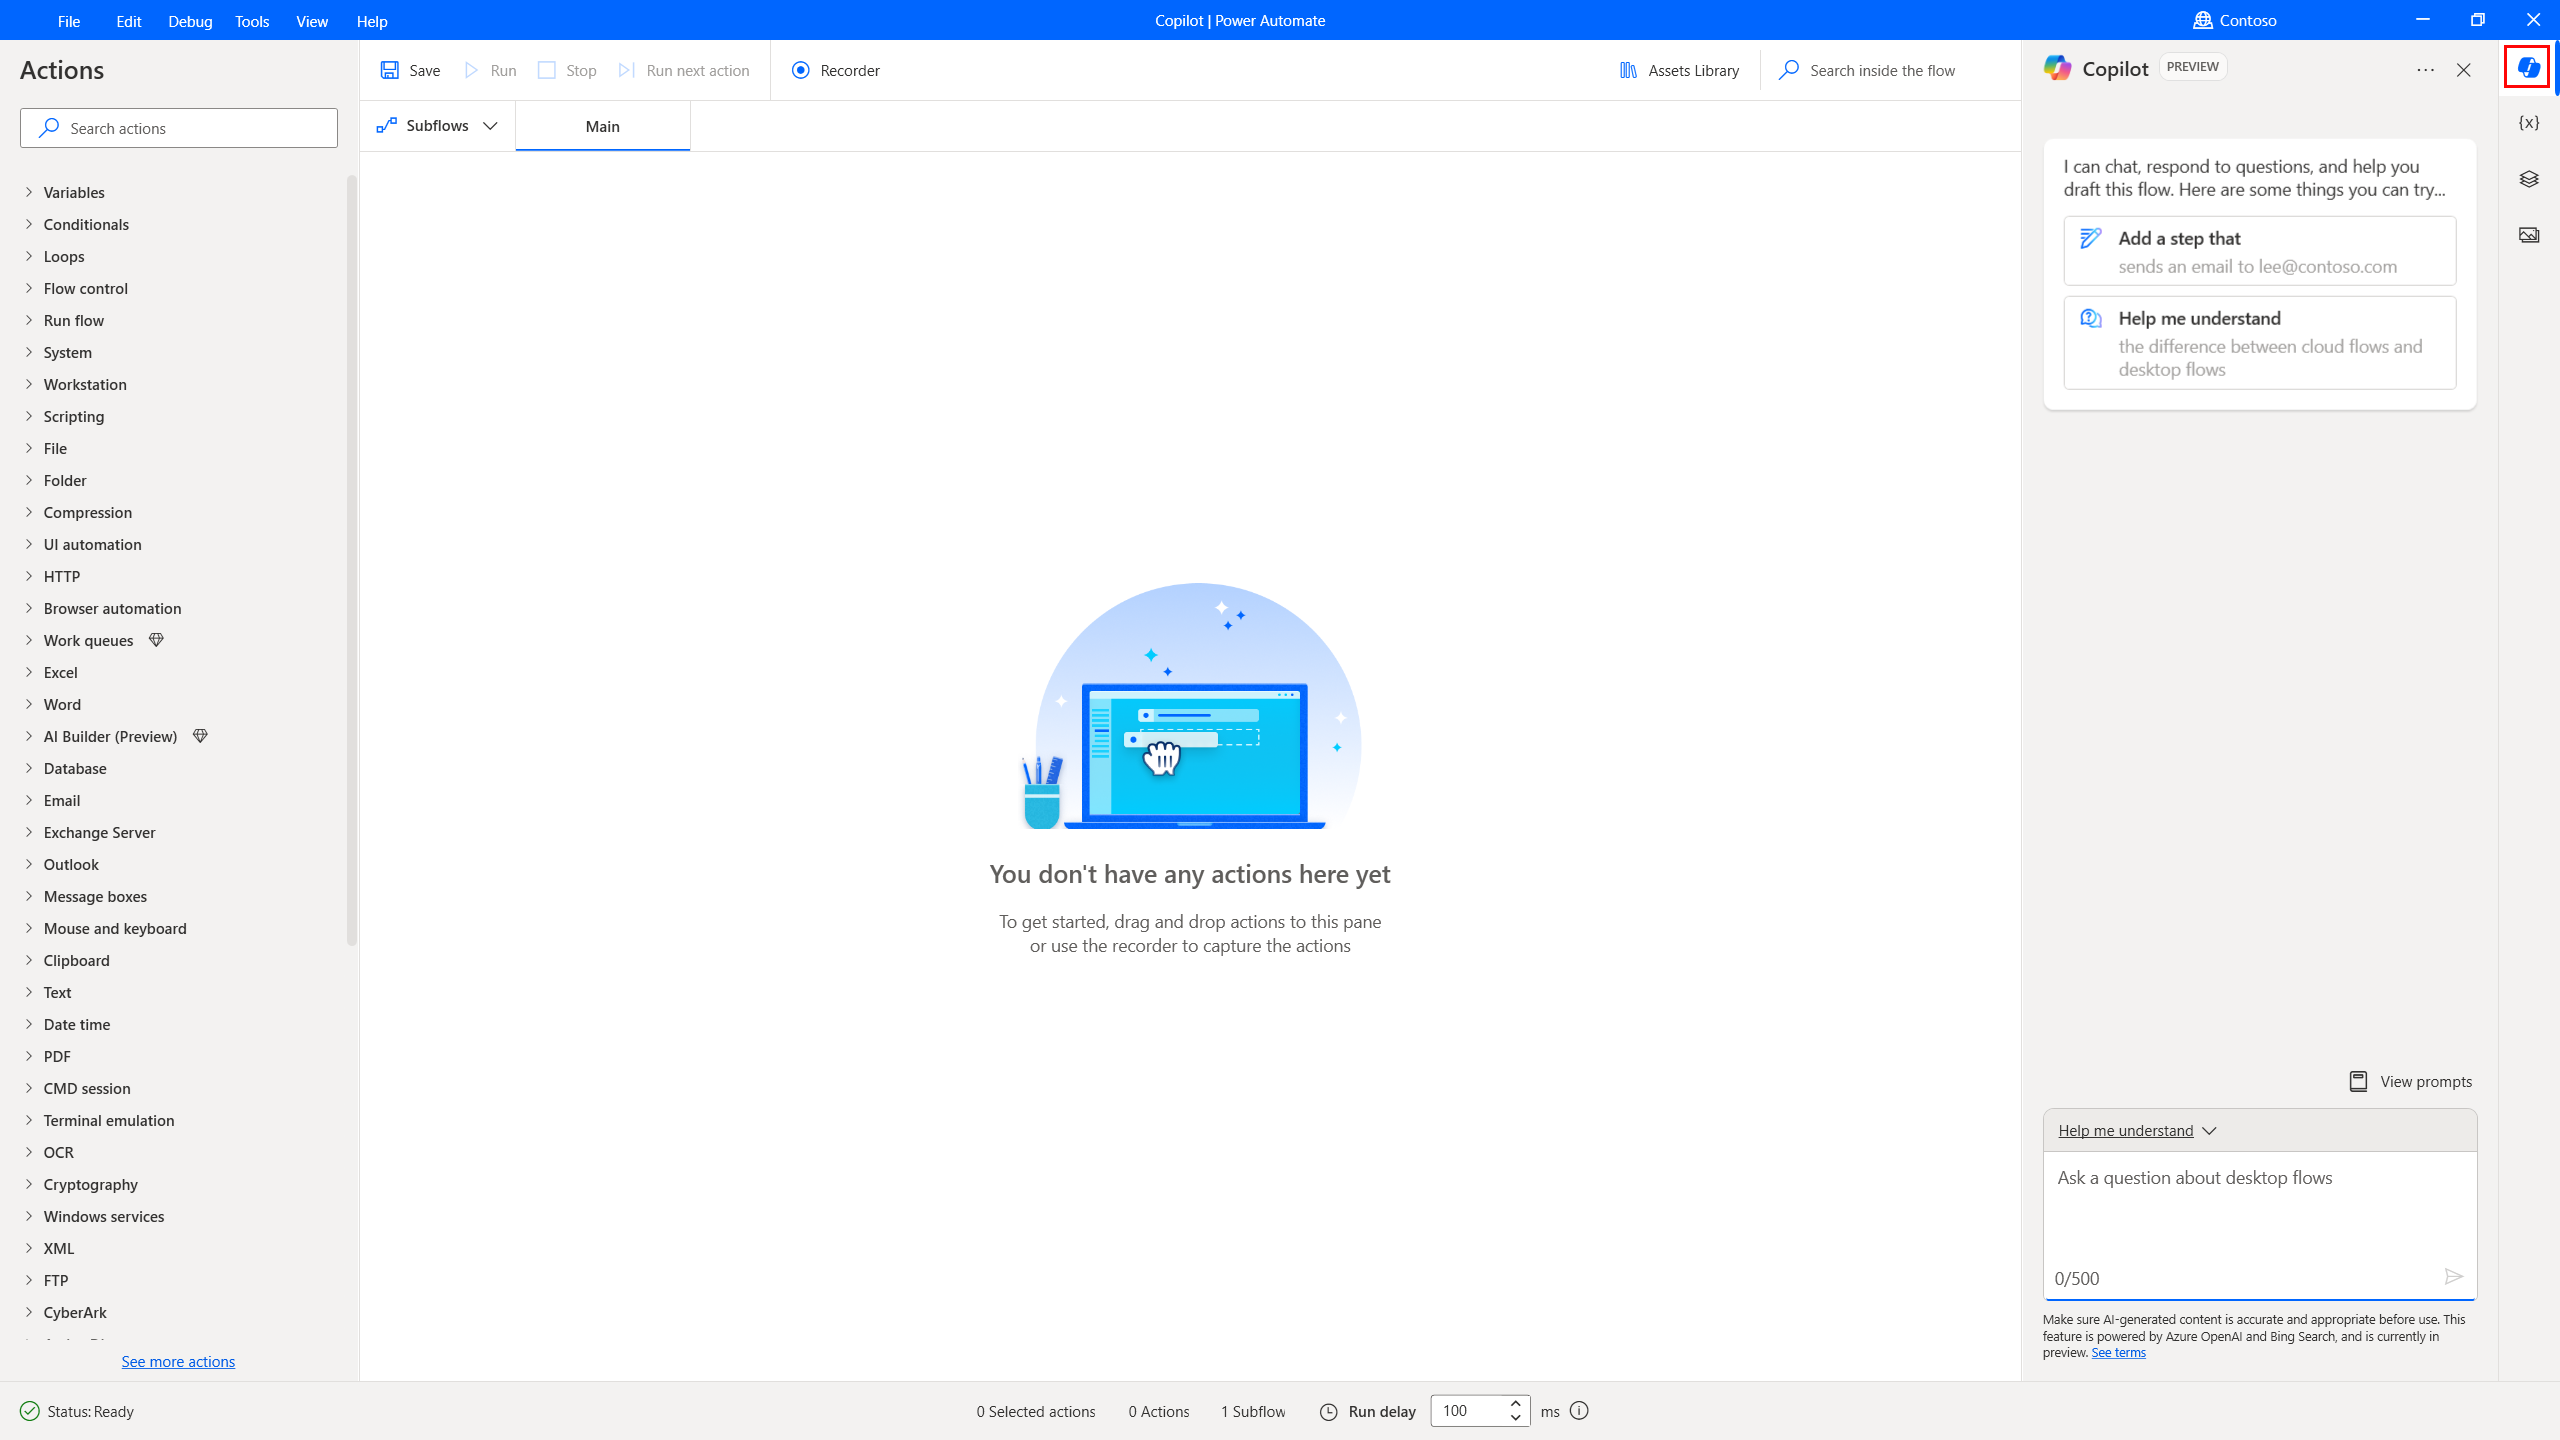Click the Run next action icon
Screen dimensions: 2560x1440
(x=628, y=70)
